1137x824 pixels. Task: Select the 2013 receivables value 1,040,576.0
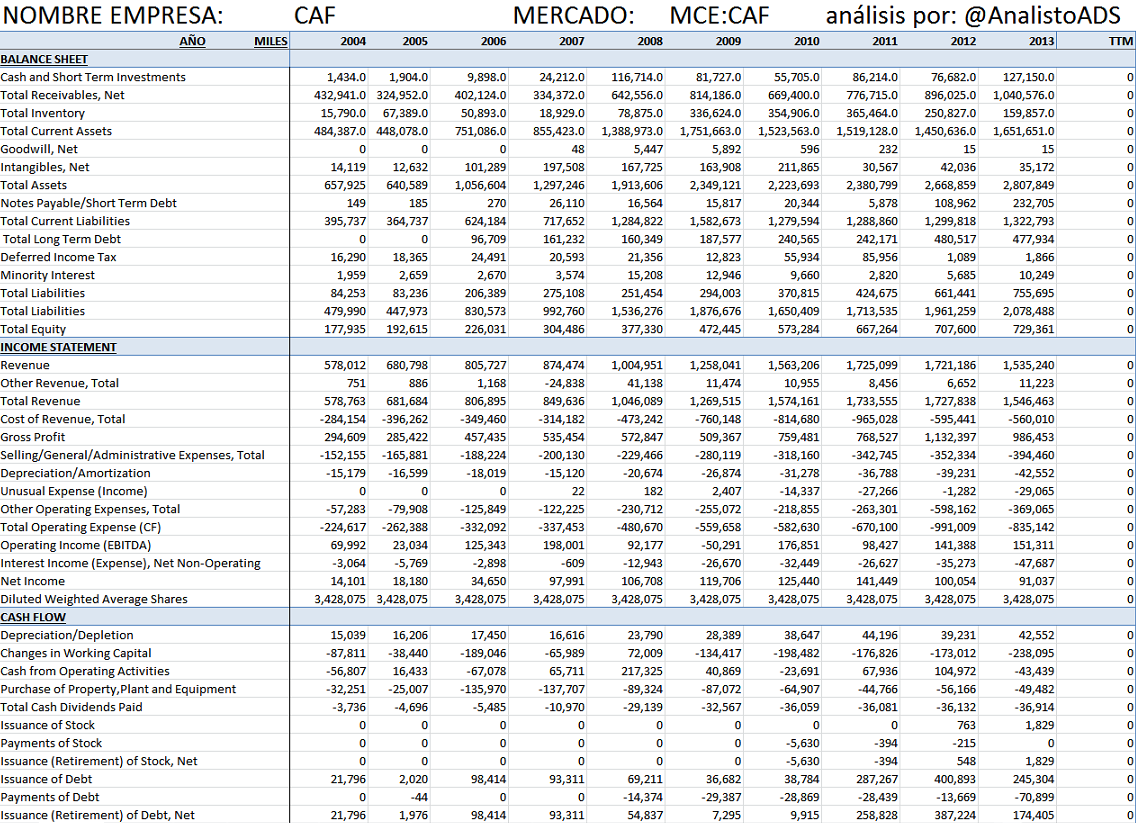[x=1024, y=95]
